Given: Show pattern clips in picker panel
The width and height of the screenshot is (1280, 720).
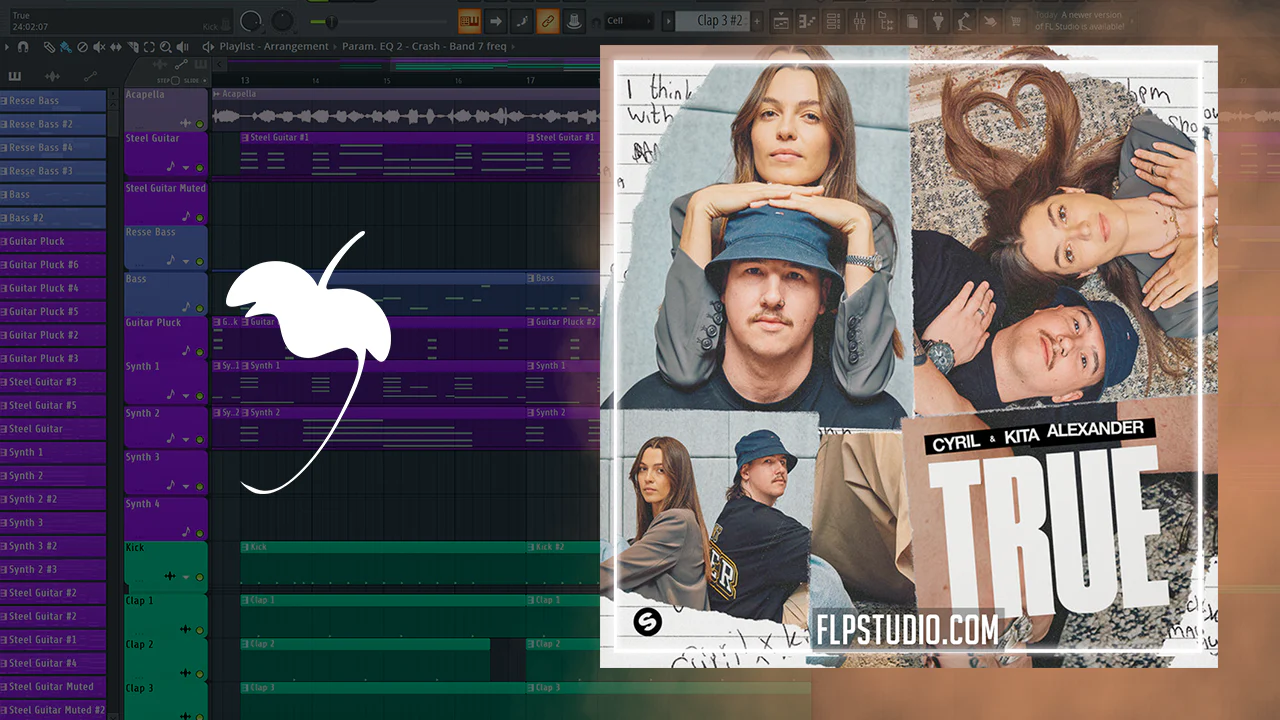Looking at the screenshot, I should (16, 77).
